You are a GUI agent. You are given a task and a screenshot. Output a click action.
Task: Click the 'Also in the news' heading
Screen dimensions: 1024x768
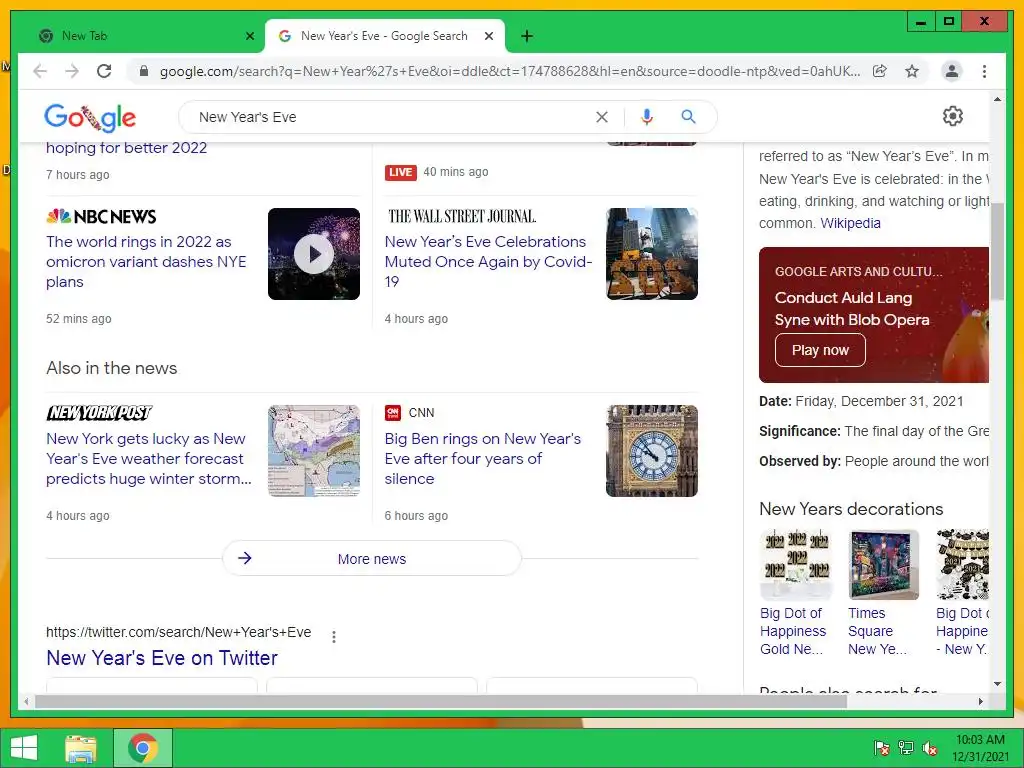(x=112, y=368)
